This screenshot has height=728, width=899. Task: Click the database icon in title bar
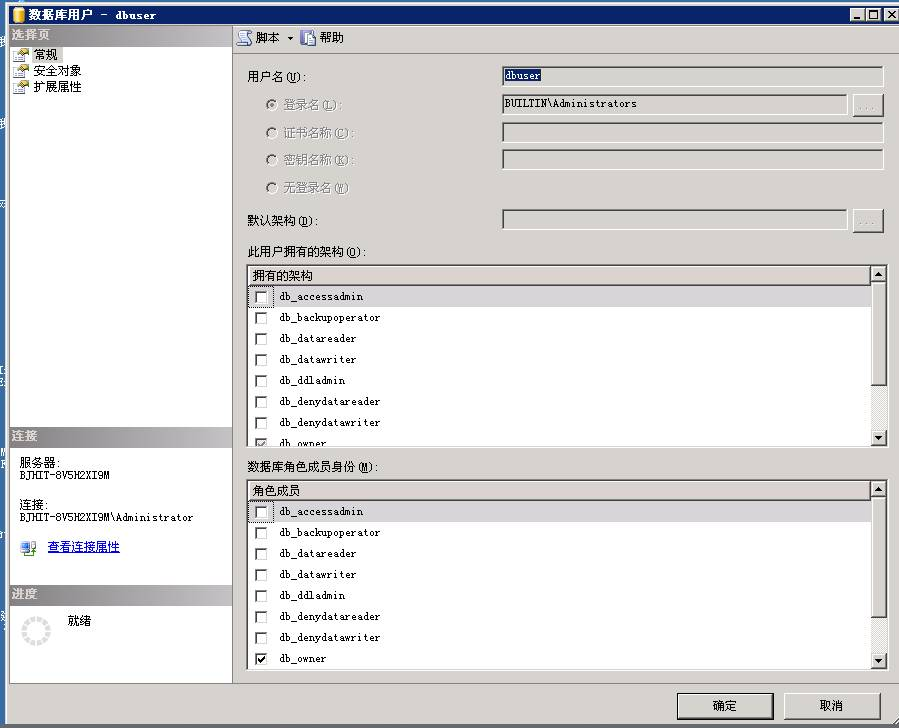tap(19, 15)
